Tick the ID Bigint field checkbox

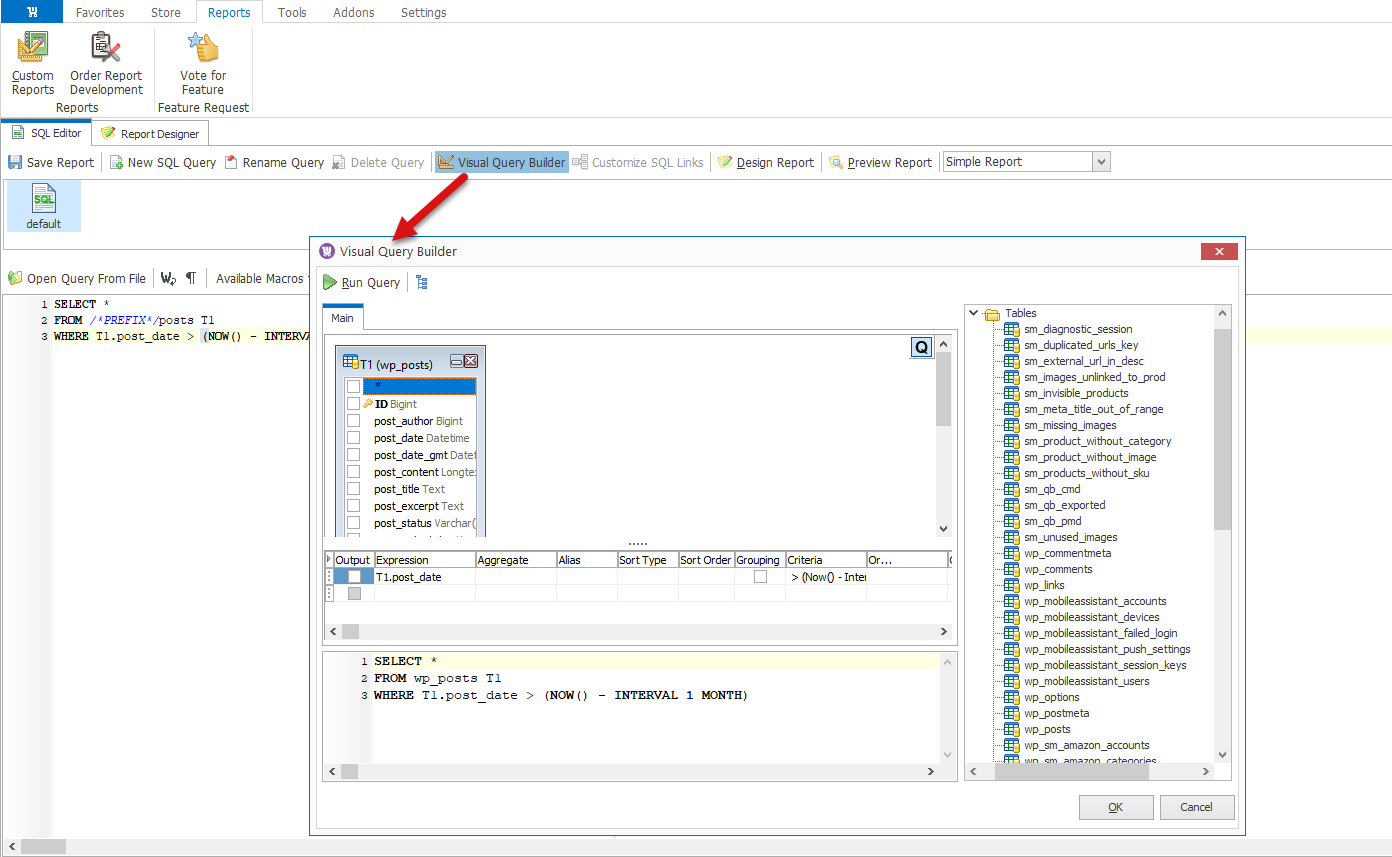(353, 404)
